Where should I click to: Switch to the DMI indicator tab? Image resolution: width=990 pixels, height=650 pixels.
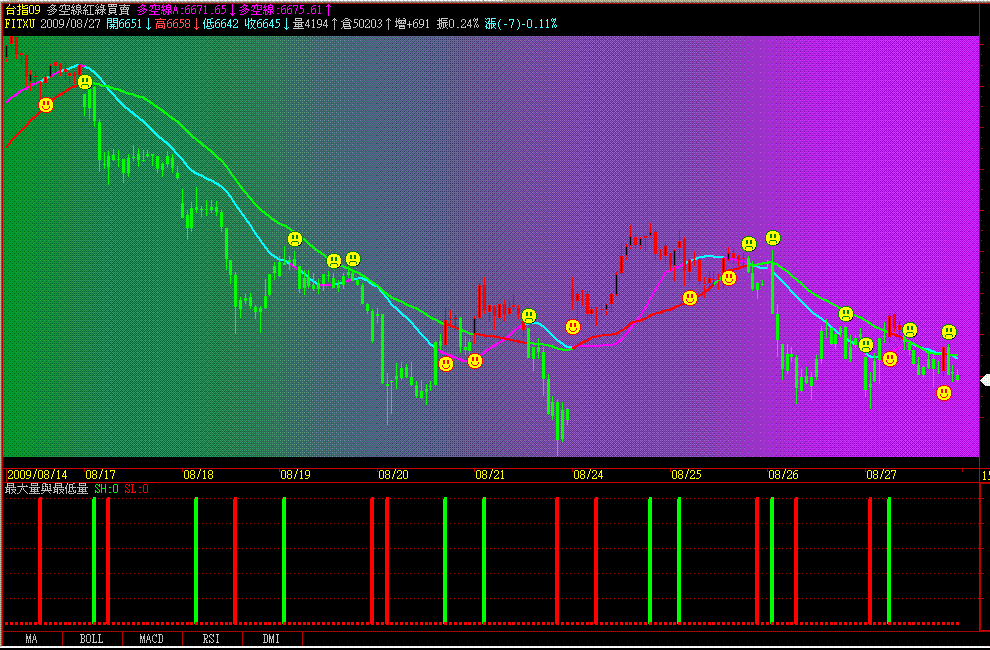[271, 638]
